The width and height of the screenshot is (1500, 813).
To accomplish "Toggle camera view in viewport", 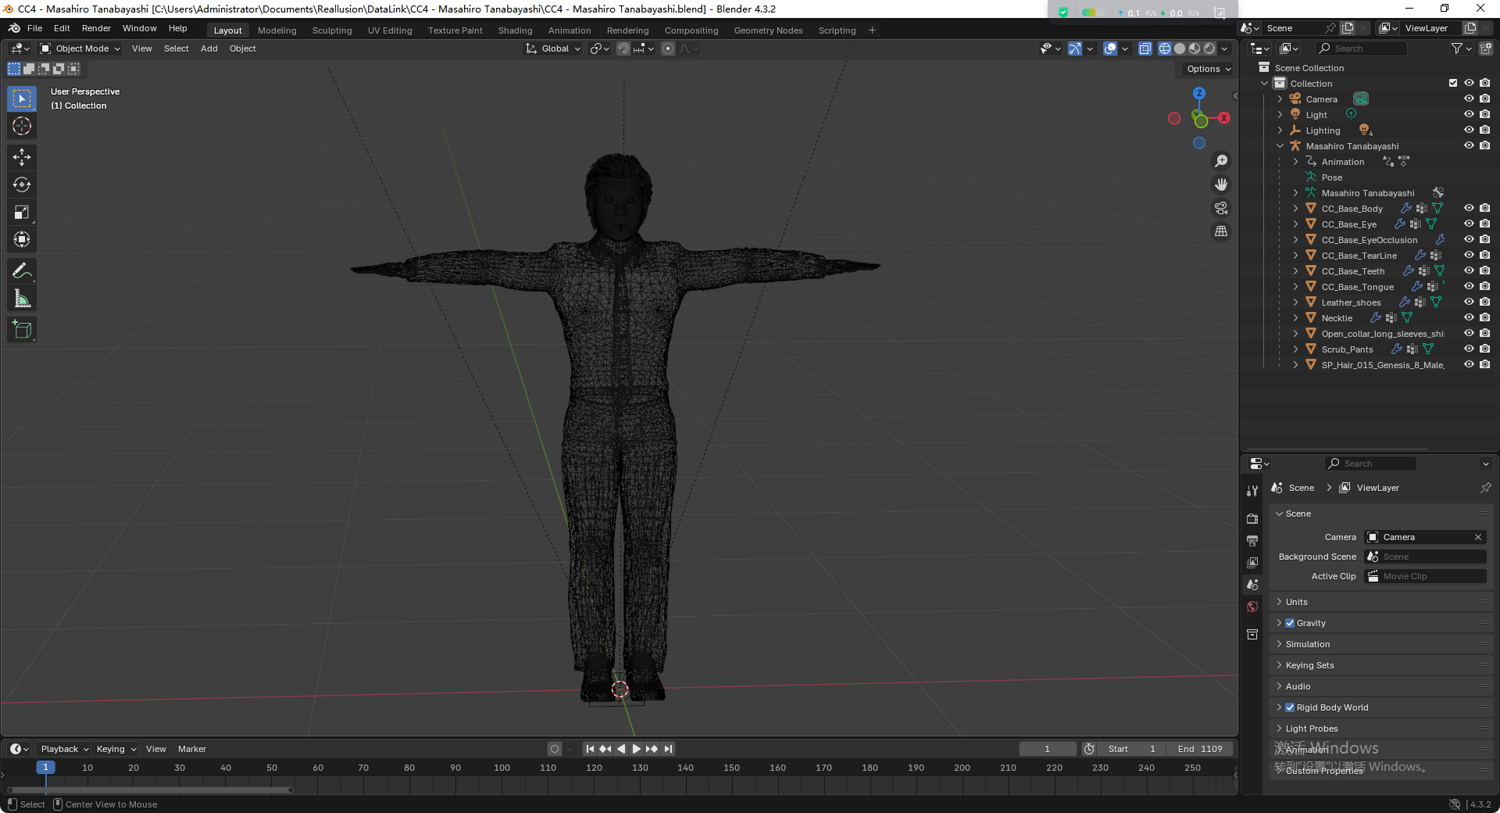I will point(1221,208).
